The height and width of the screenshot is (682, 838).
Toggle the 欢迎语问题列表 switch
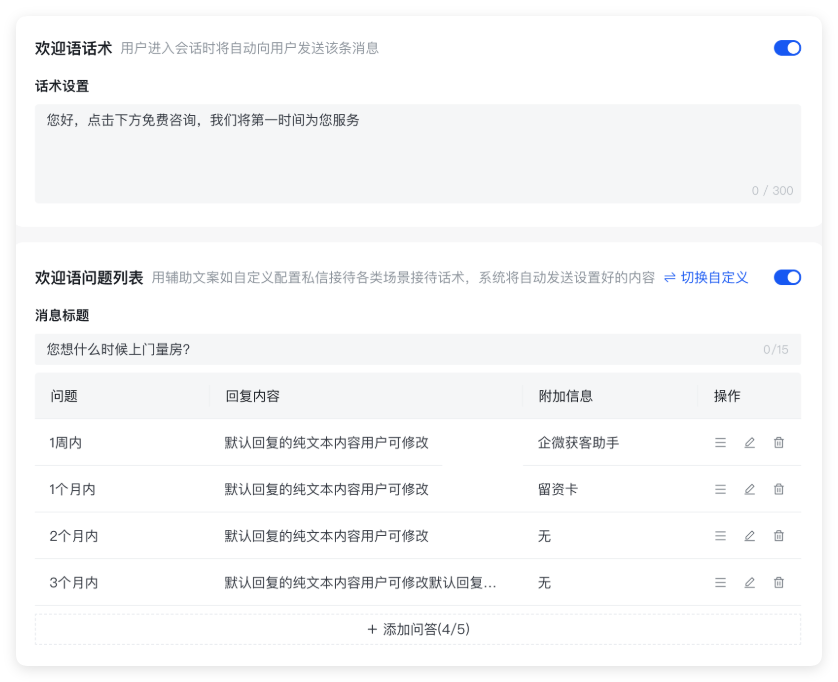coord(787,278)
